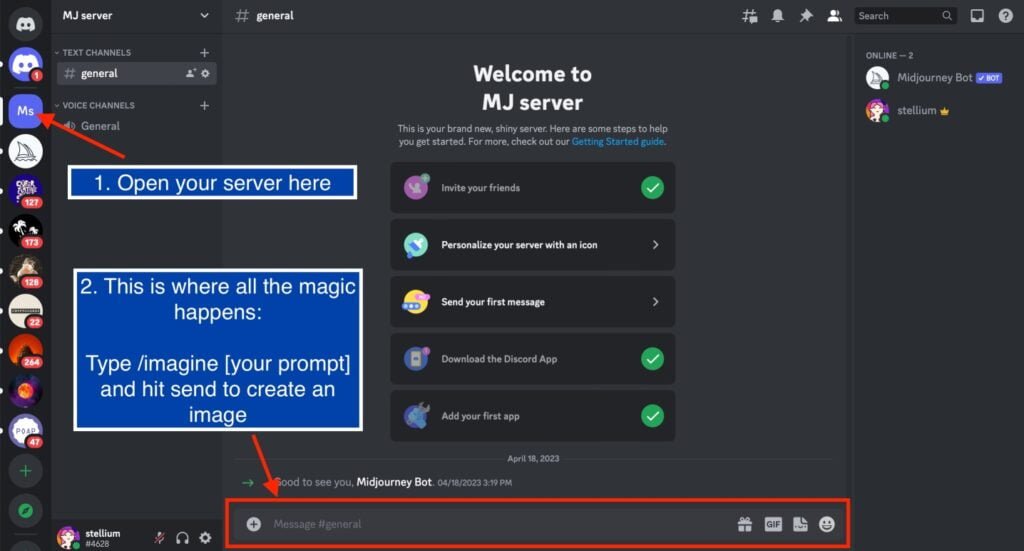Focus the Search input field

tap(905, 16)
